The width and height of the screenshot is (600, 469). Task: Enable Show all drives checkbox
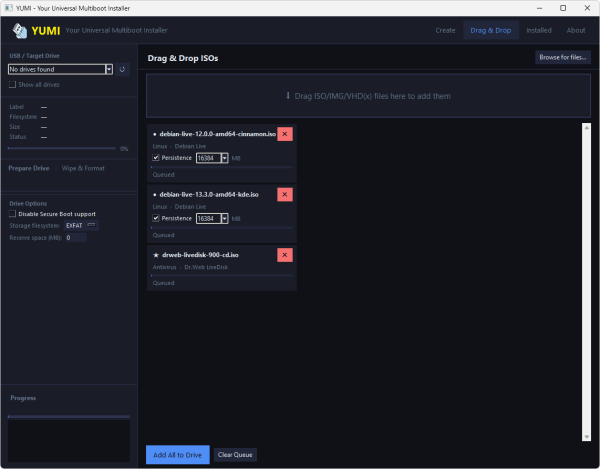(13, 85)
